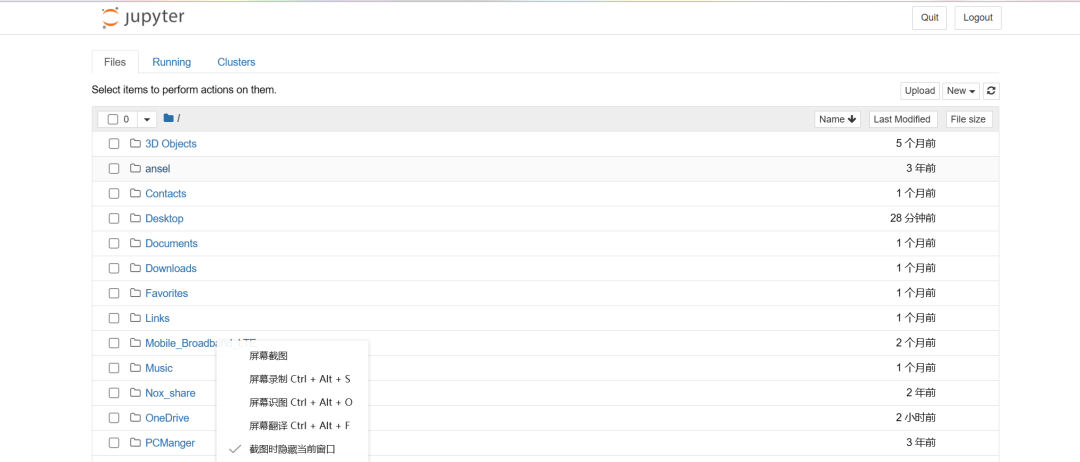Viewport: 1080px width, 462px height.
Task: Tick the Favorites checkbox
Action: 114,293
